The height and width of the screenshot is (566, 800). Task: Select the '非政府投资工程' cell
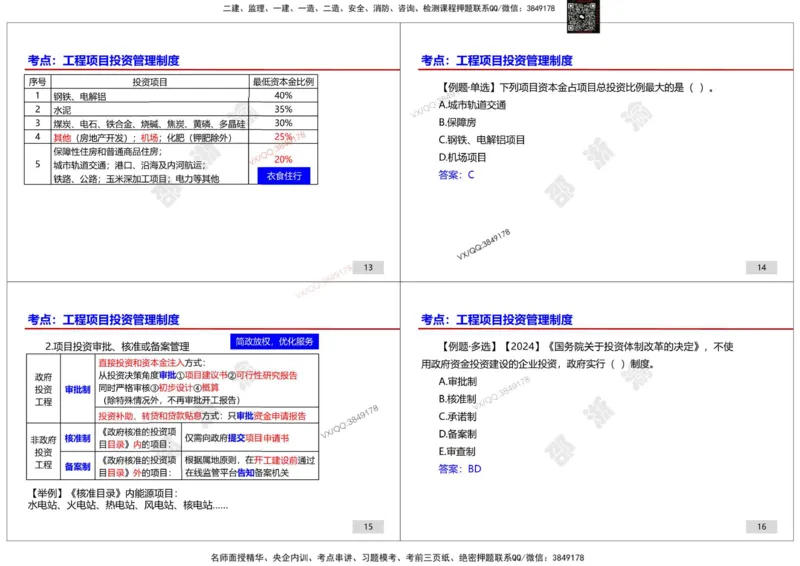(43, 452)
